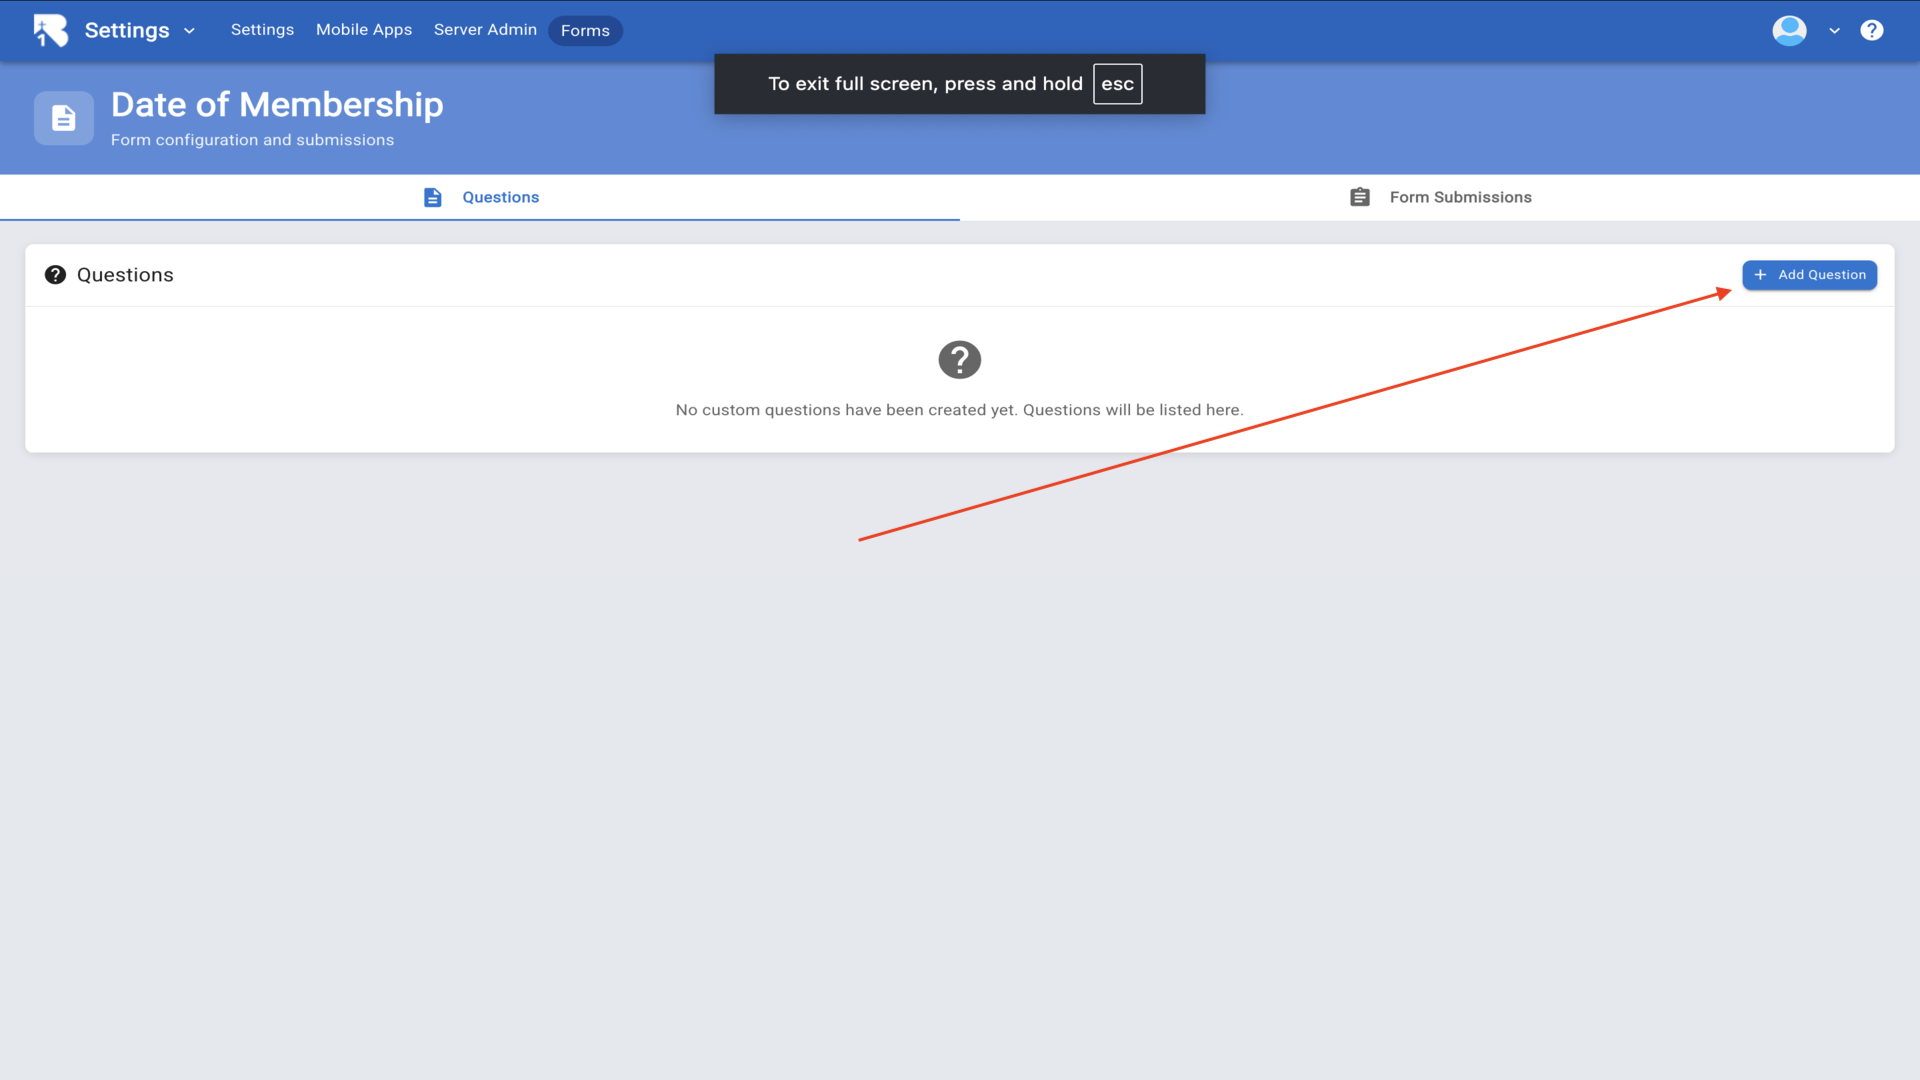
Task: Switch to the Form Submissions tab
Action: (x=1460, y=197)
